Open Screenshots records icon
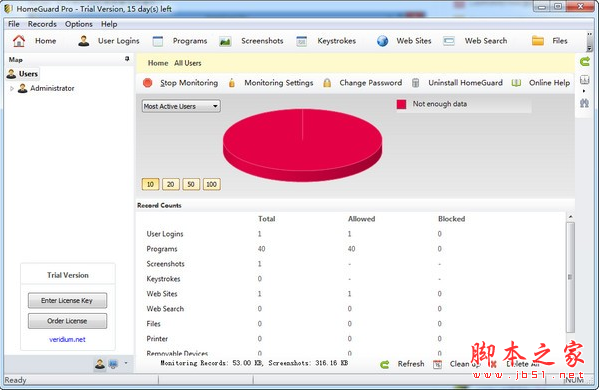The height and width of the screenshot is (390, 599). [x=225, y=41]
